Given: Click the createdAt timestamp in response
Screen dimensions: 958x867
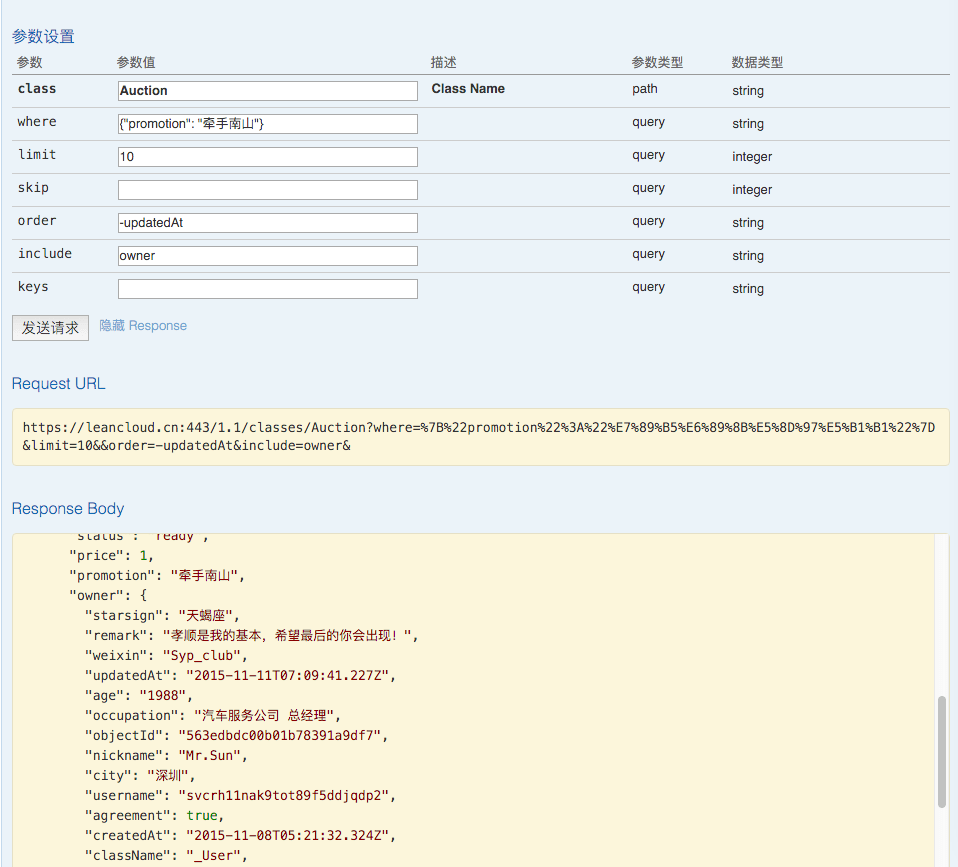Looking at the screenshot, I should (288, 836).
